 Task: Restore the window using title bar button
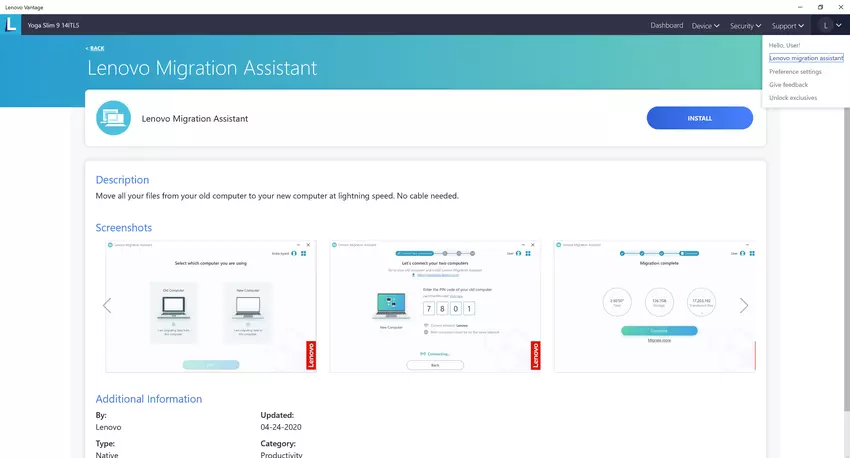pos(820,6)
